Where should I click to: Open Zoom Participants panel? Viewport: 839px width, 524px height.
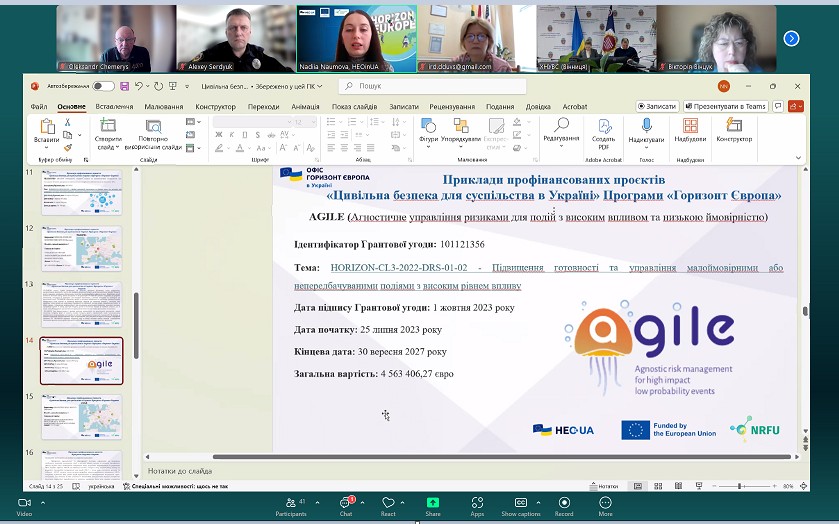(291, 507)
